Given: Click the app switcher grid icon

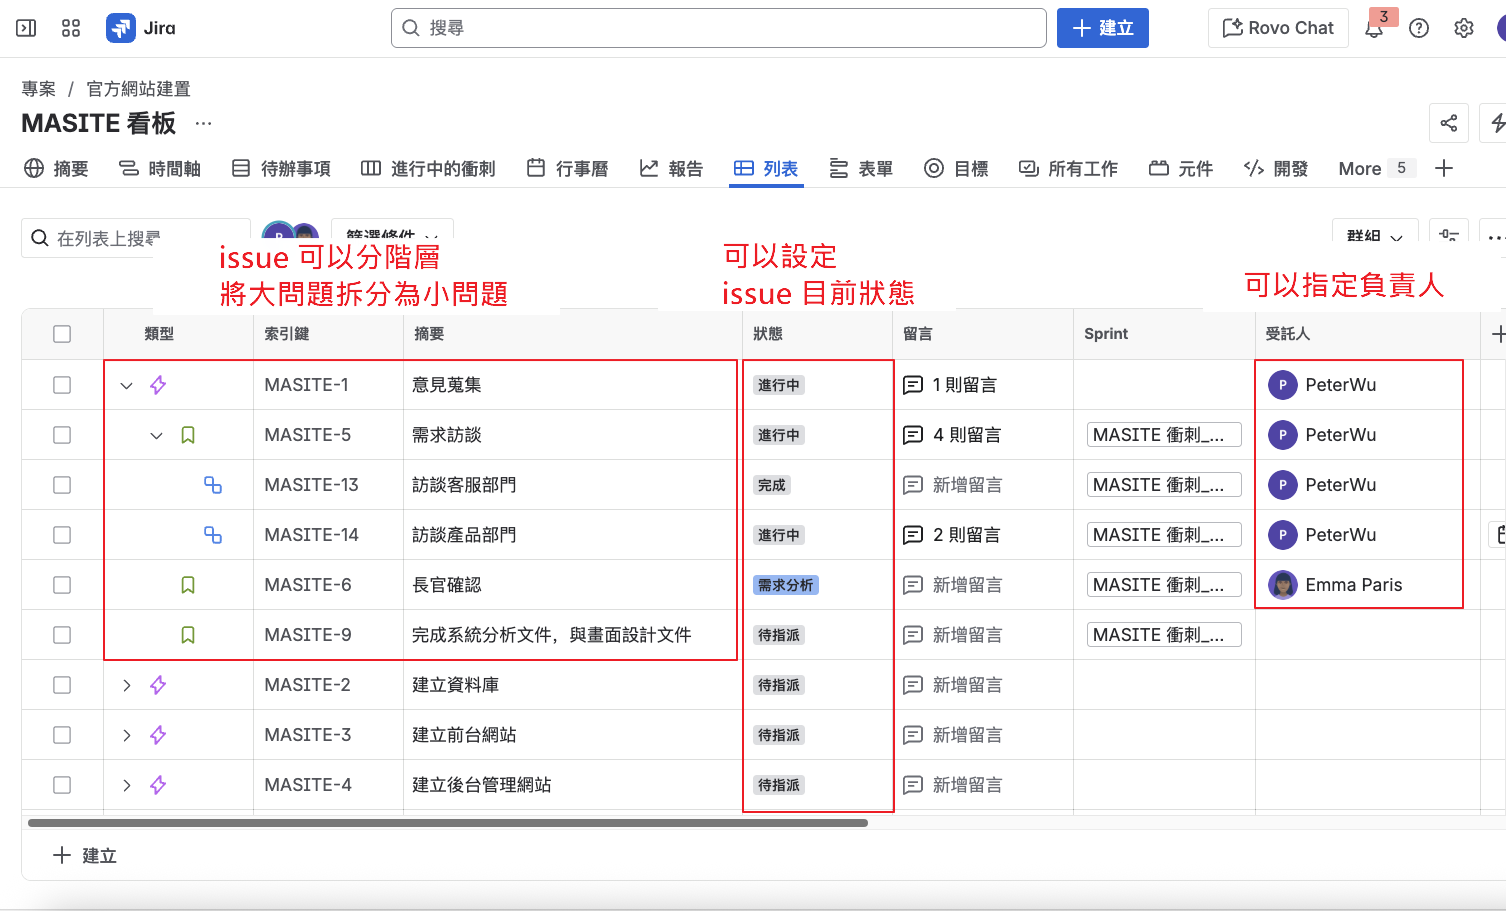Looking at the screenshot, I should point(71,28).
